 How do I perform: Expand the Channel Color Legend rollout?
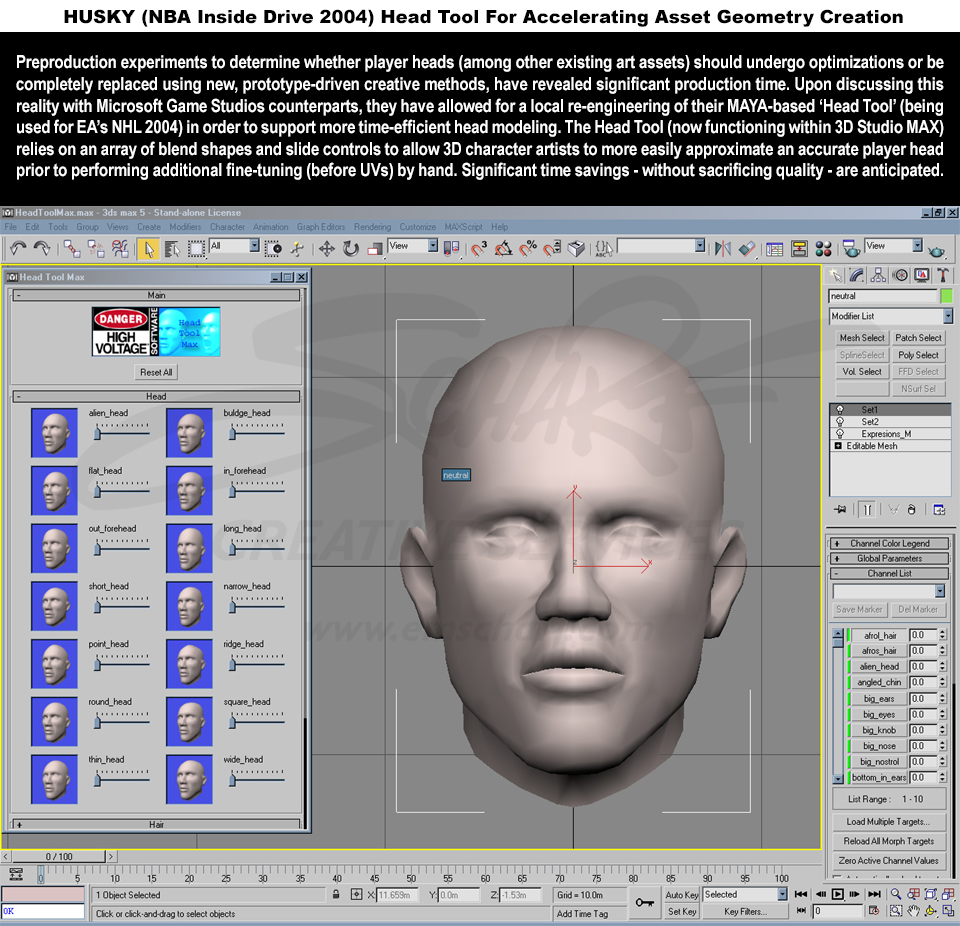tap(889, 543)
